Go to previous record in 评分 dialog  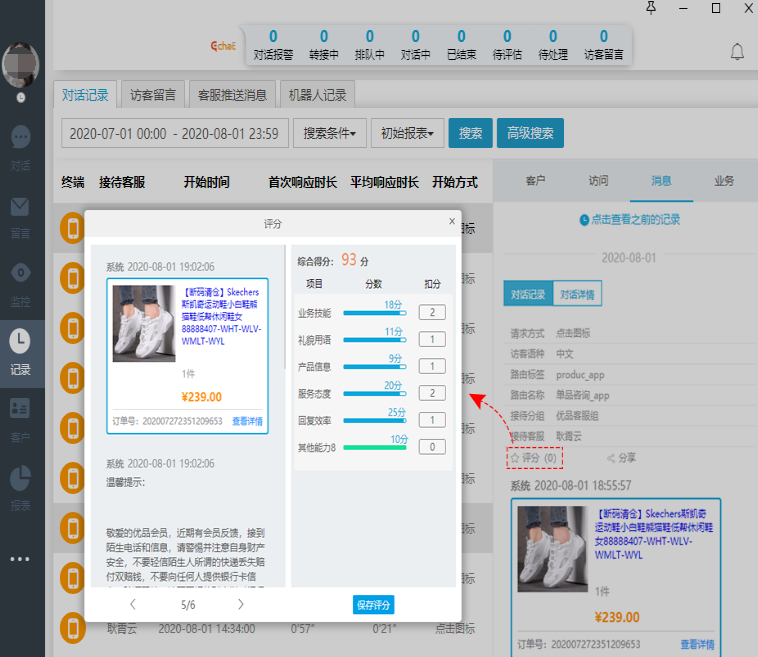coord(133,604)
